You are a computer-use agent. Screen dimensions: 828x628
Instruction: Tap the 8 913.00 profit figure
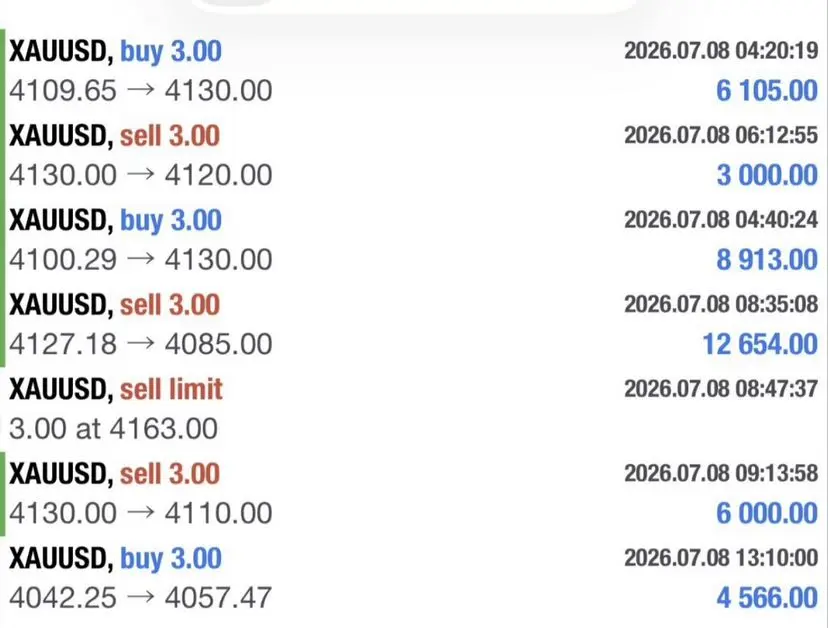(767, 260)
